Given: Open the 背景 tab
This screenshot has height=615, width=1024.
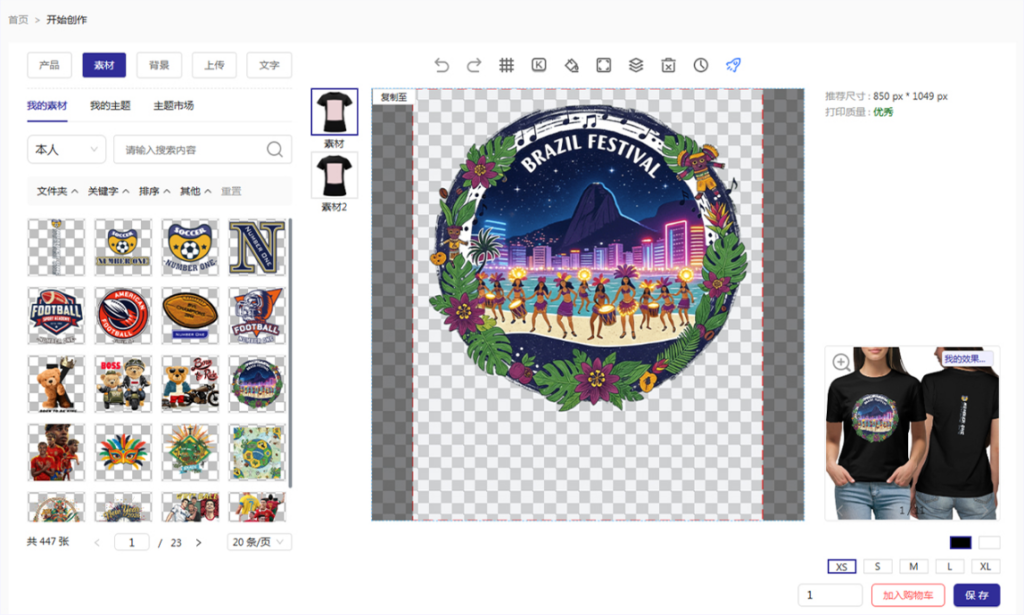Looking at the screenshot, I should (x=159, y=65).
